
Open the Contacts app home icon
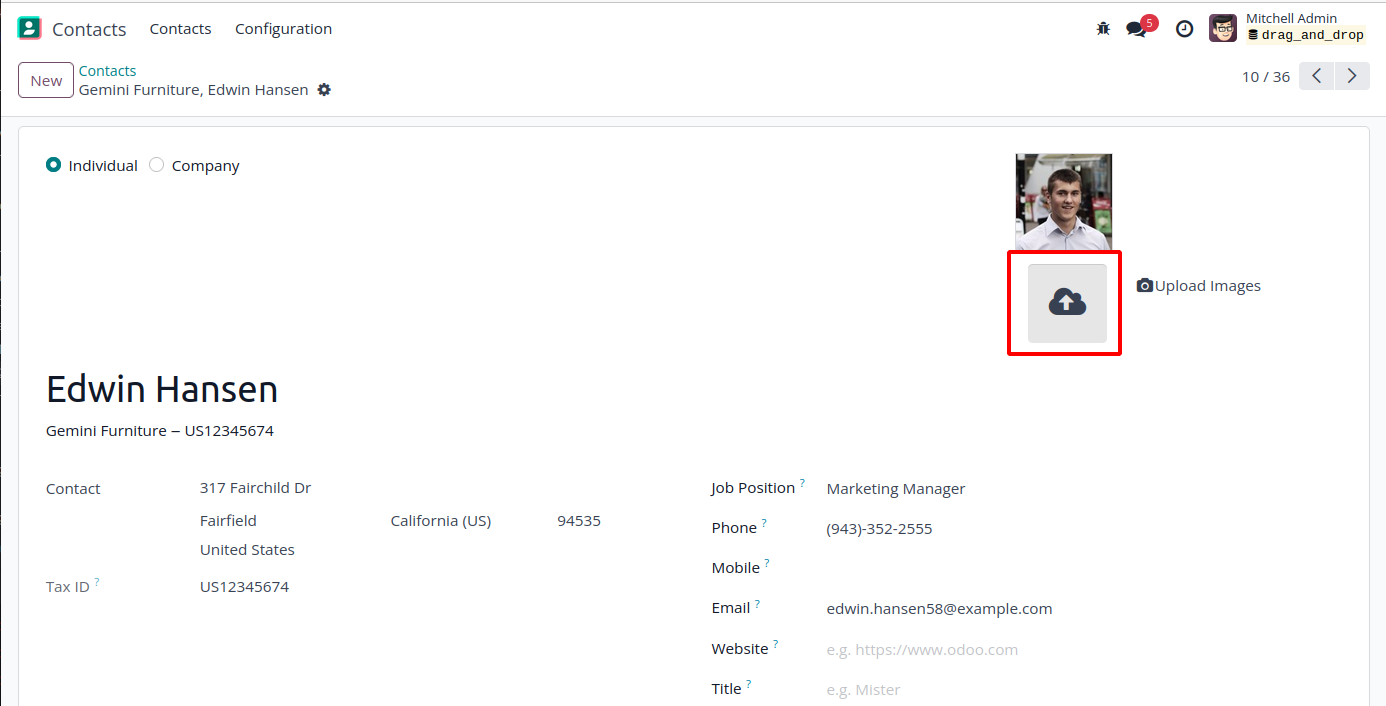[x=30, y=28]
